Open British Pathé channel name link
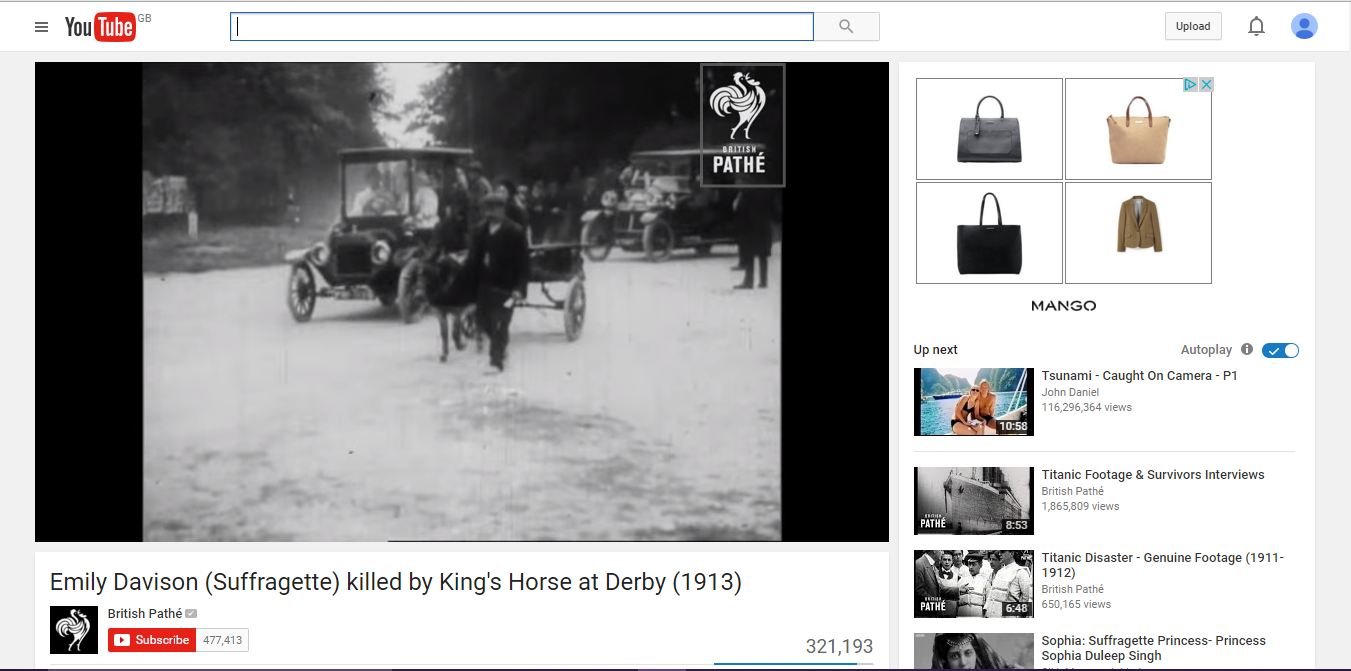The height and width of the screenshot is (671, 1351). click(145, 613)
